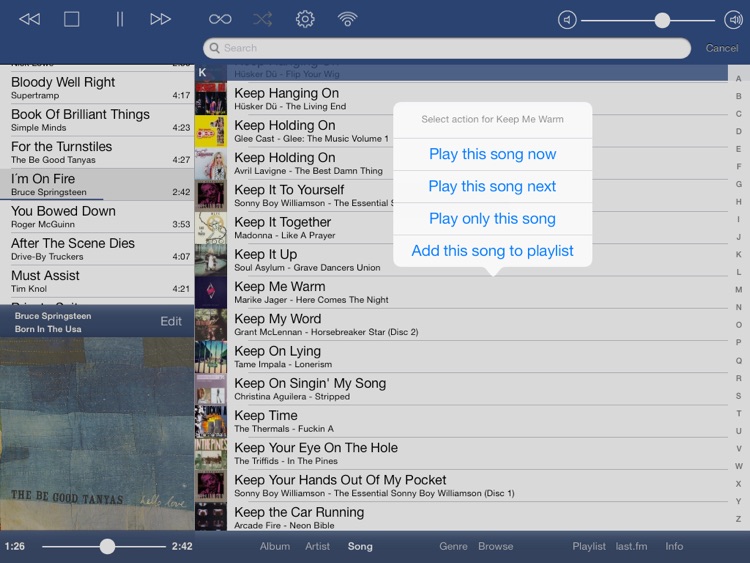The image size is (750, 563).
Task: Select I'm On Fire in playlist
Action: tap(97, 185)
